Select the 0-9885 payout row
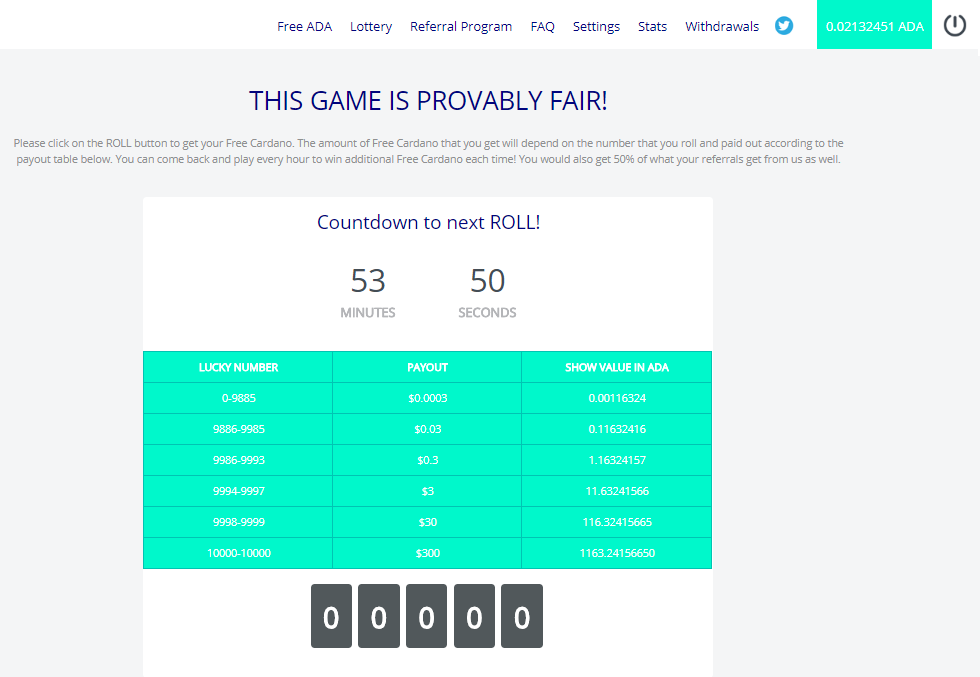 click(x=238, y=398)
